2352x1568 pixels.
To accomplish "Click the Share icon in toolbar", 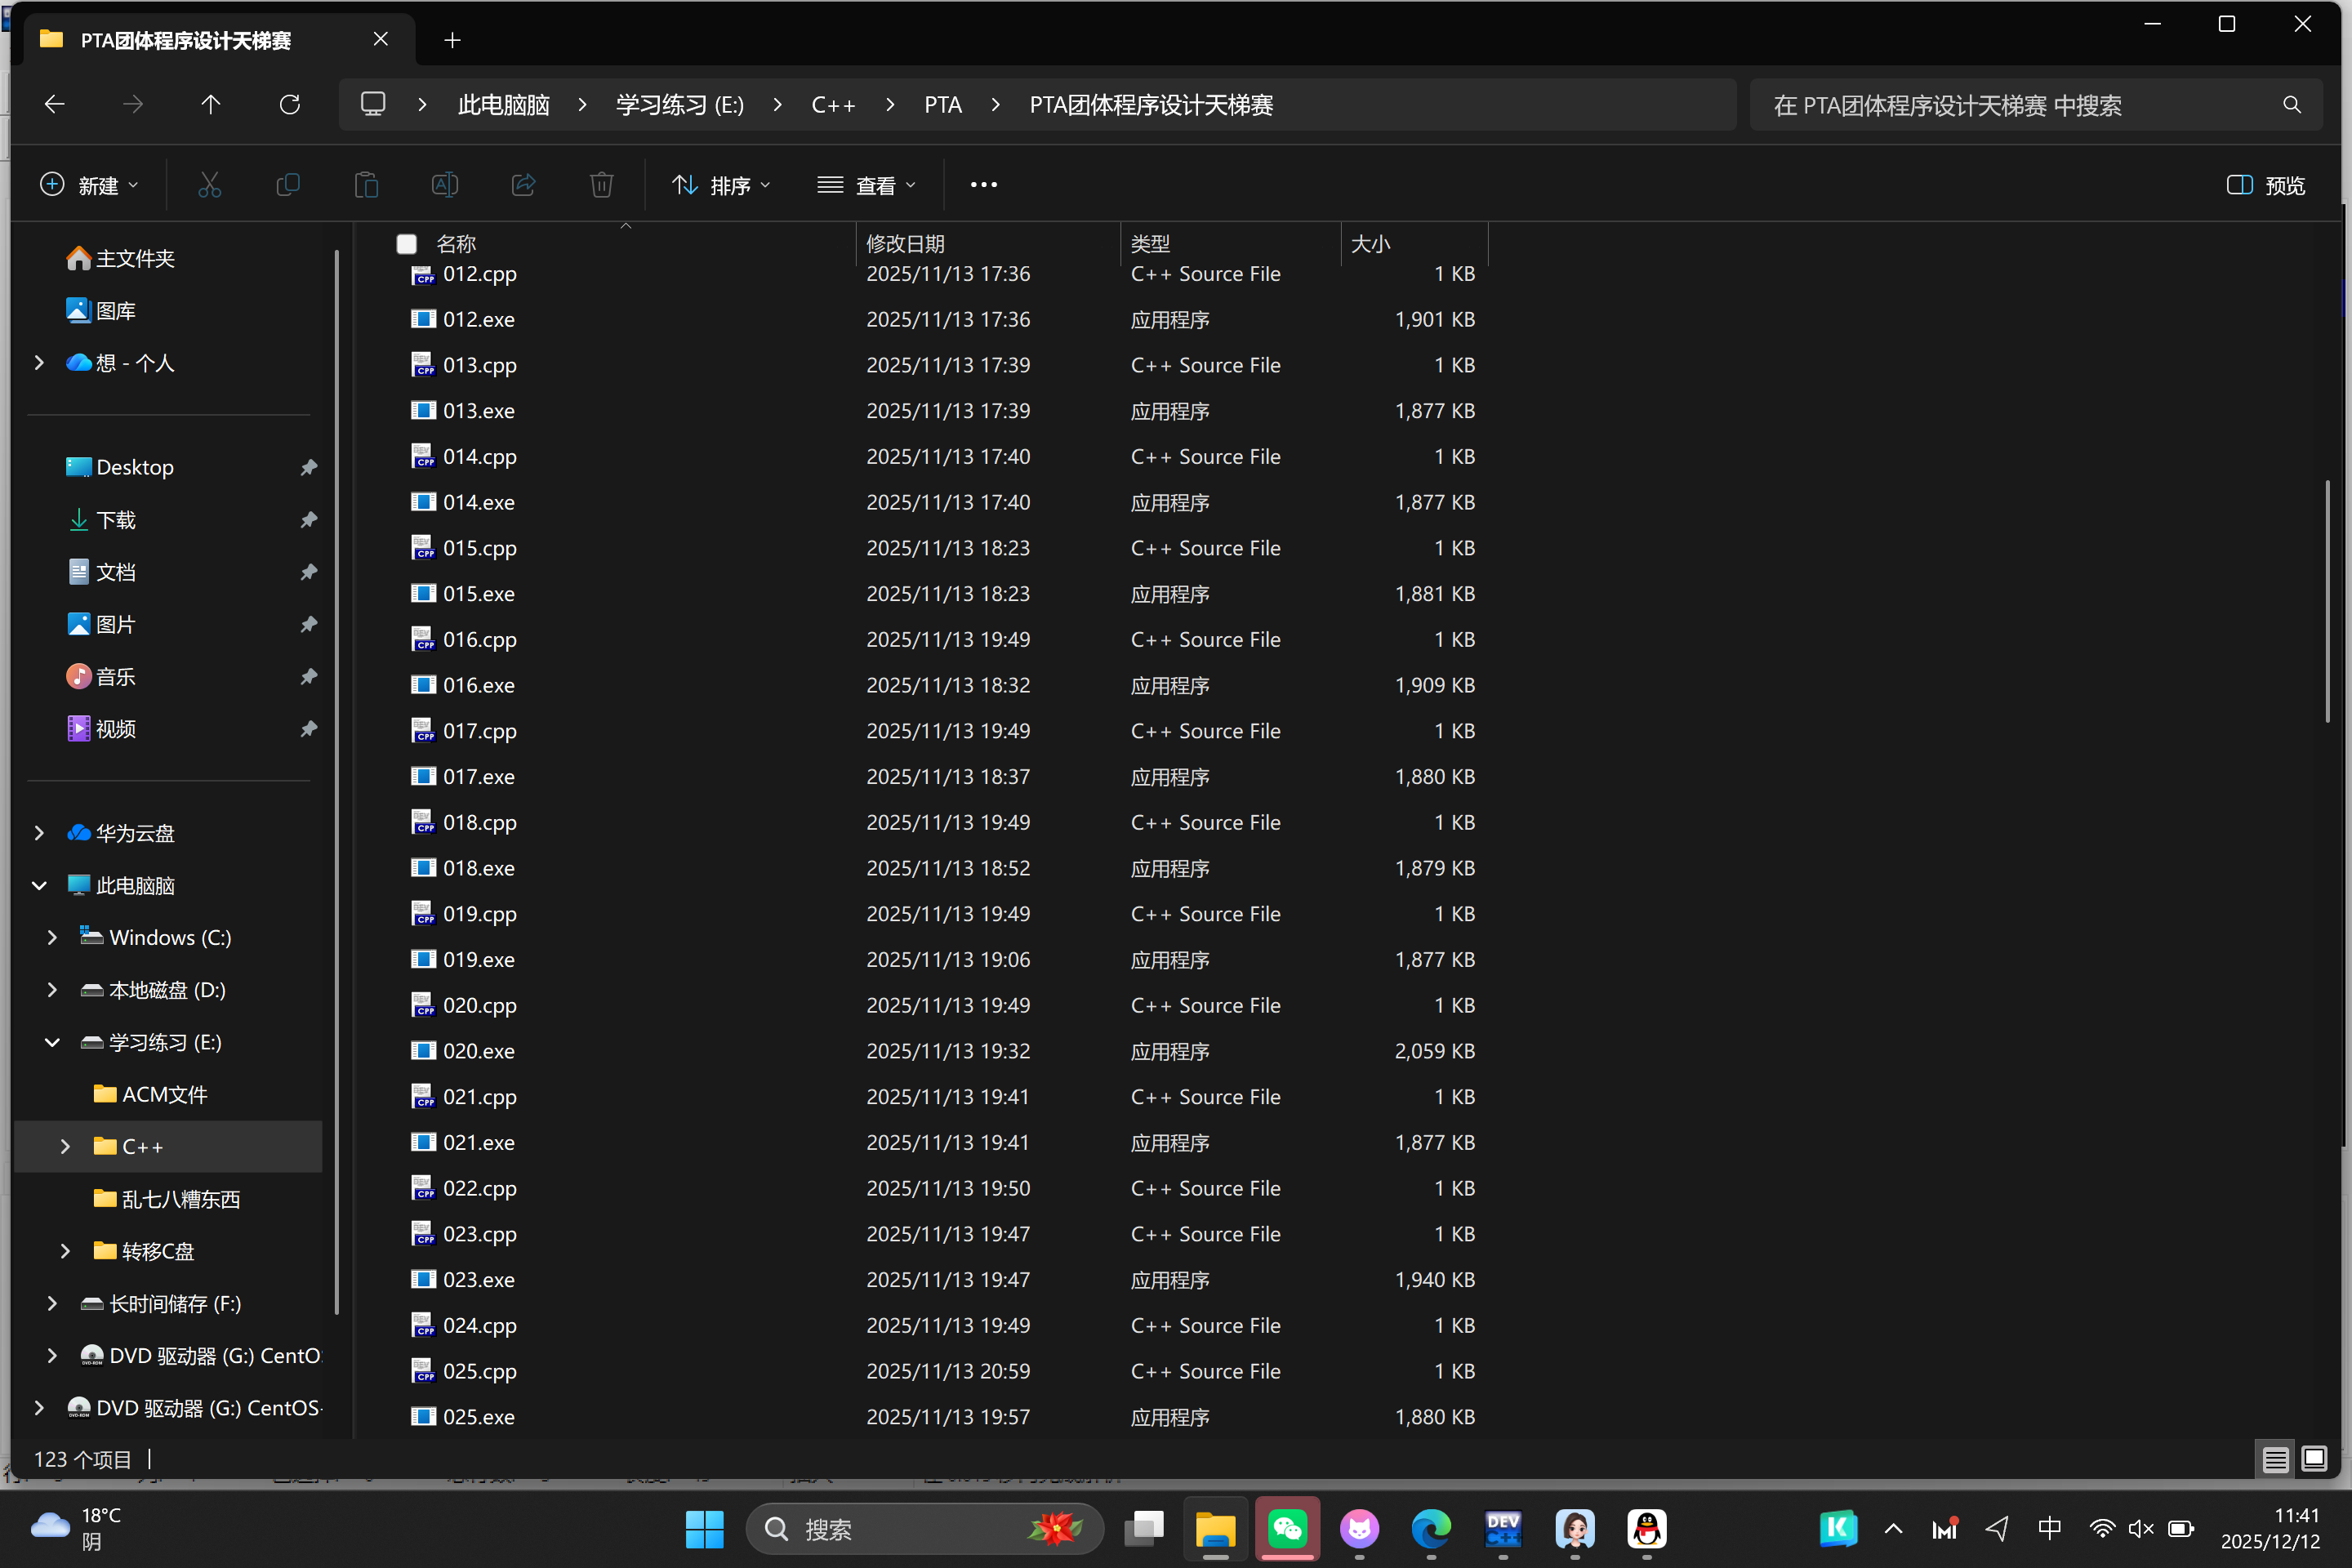I will tap(523, 185).
